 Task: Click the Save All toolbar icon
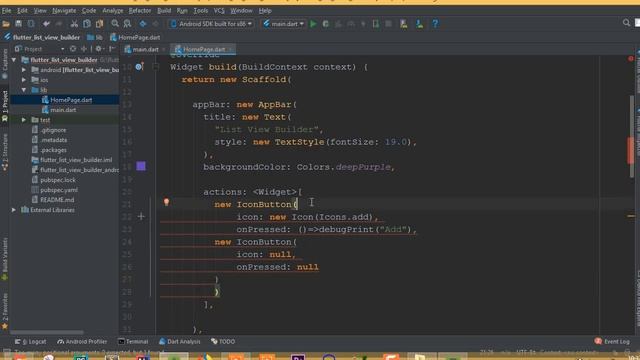tap(18, 24)
